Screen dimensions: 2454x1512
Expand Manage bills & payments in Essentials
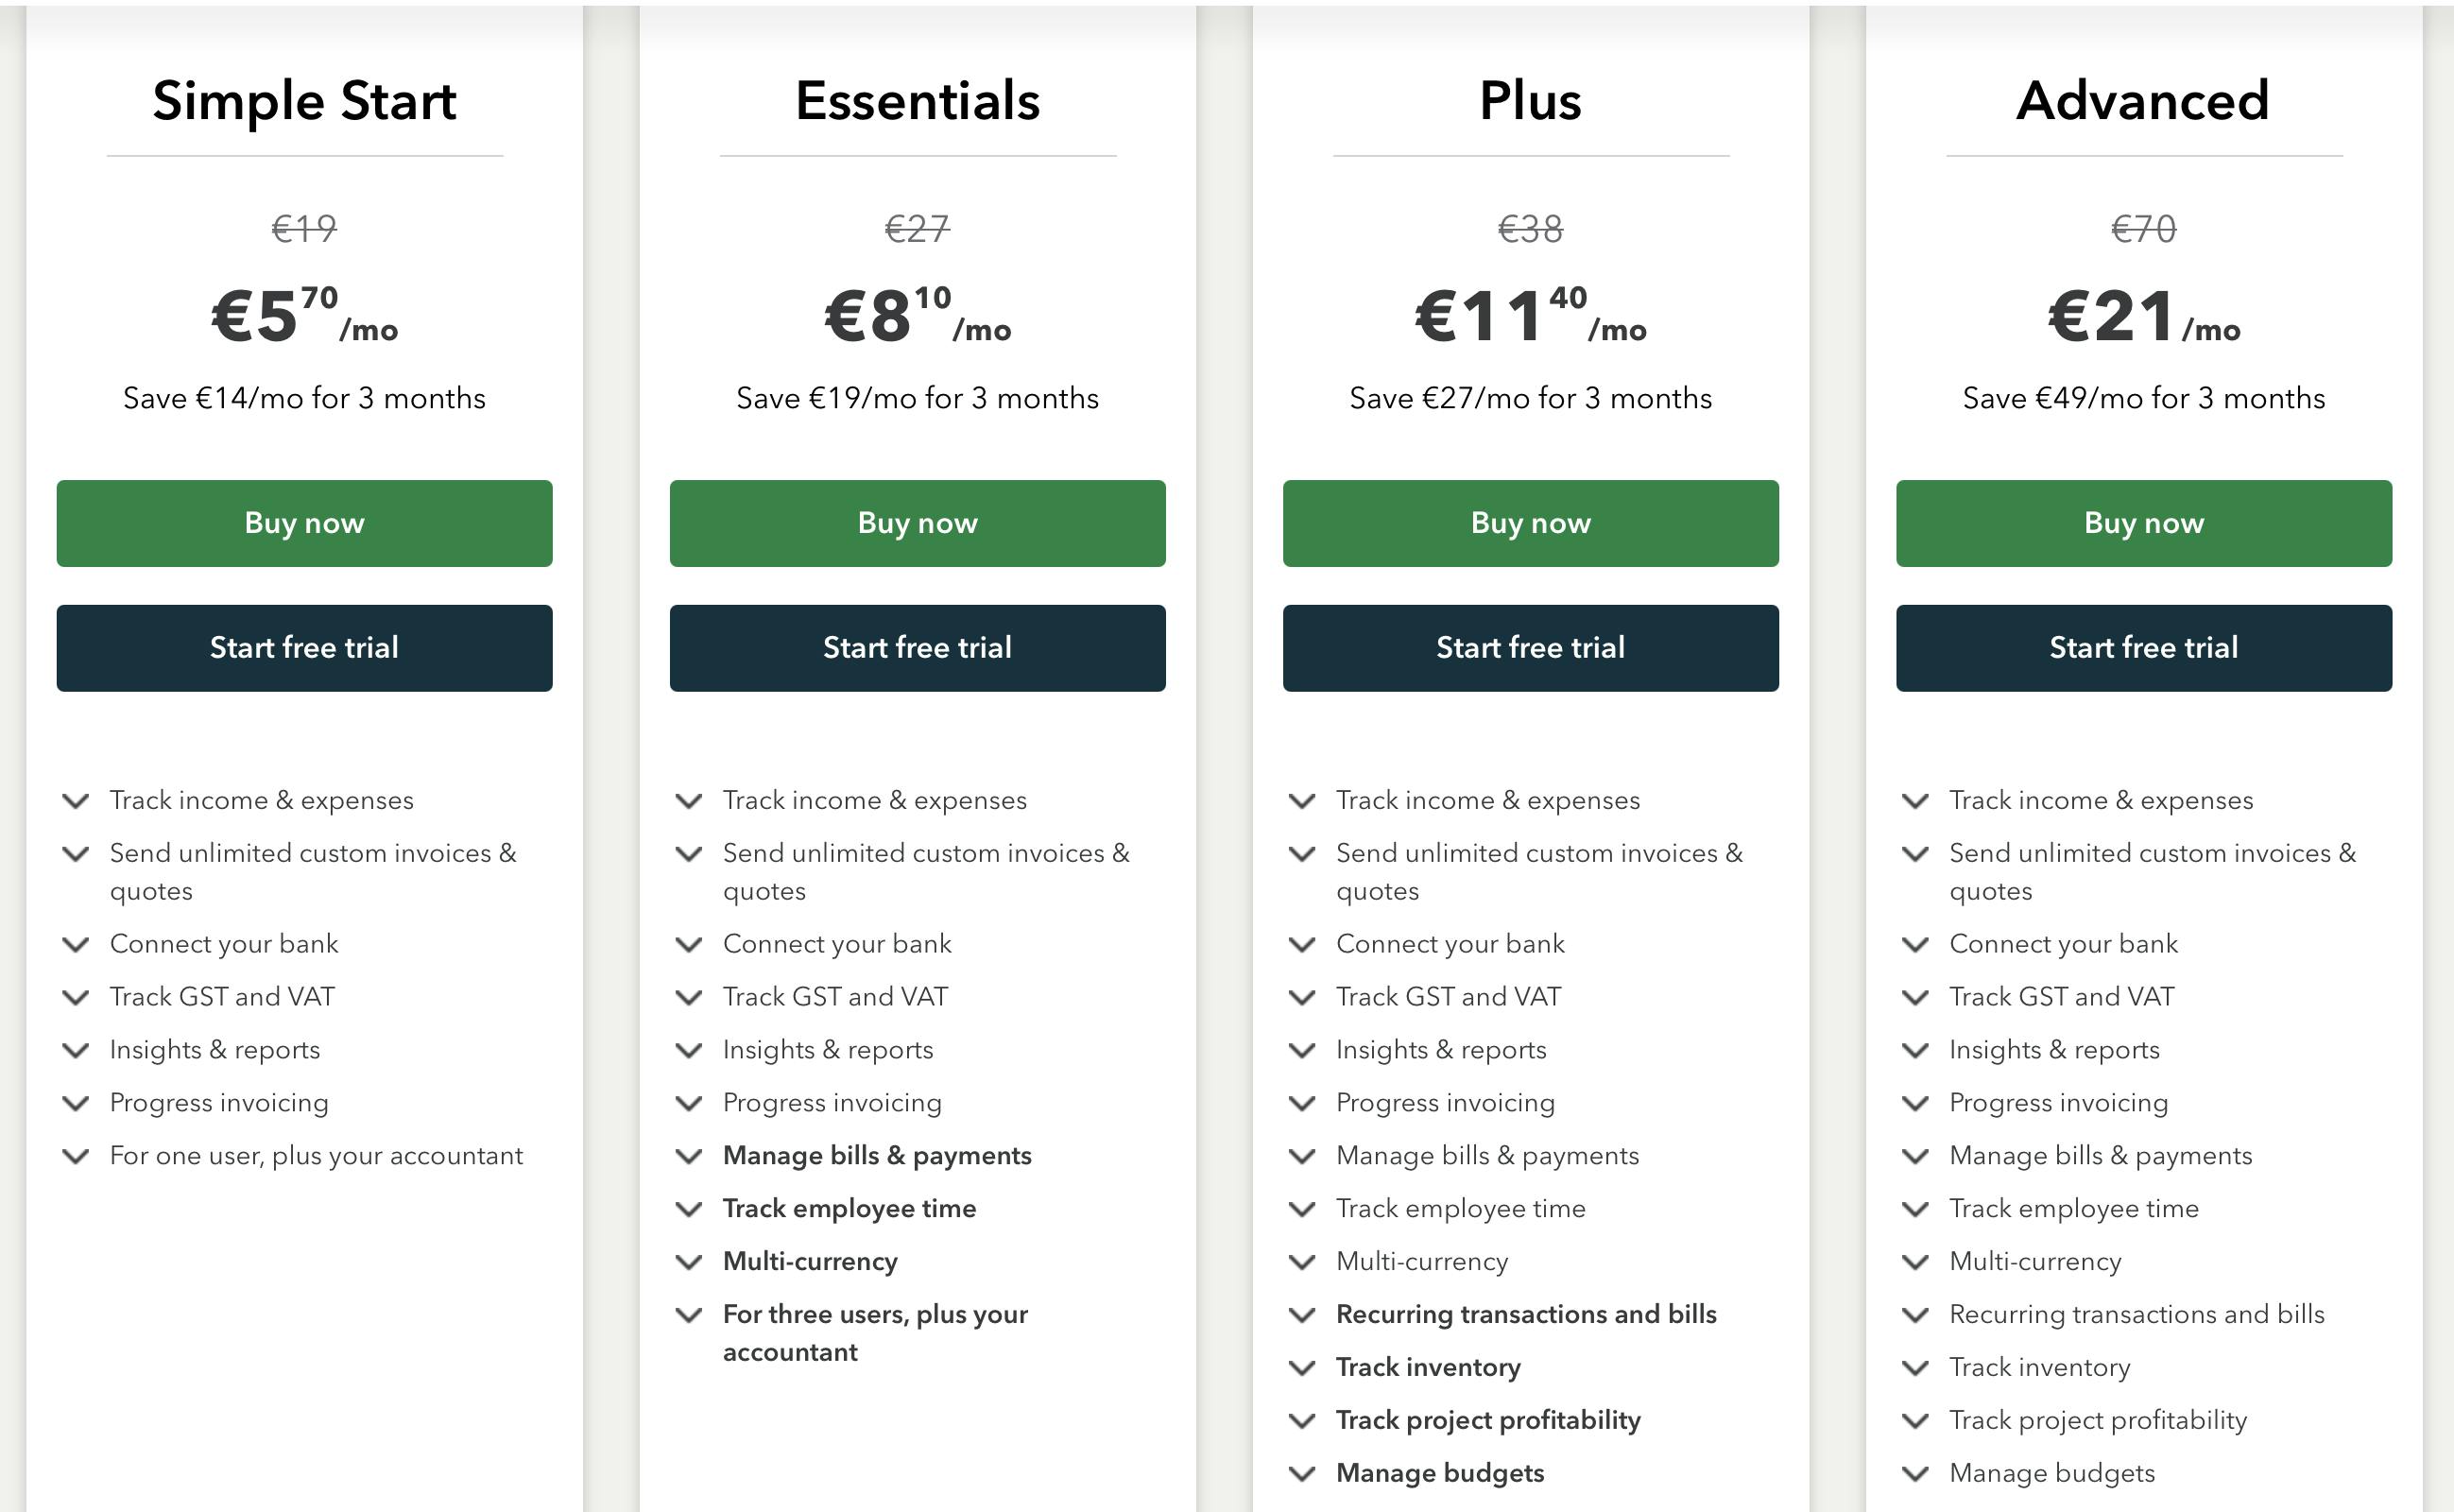click(x=689, y=1157)
